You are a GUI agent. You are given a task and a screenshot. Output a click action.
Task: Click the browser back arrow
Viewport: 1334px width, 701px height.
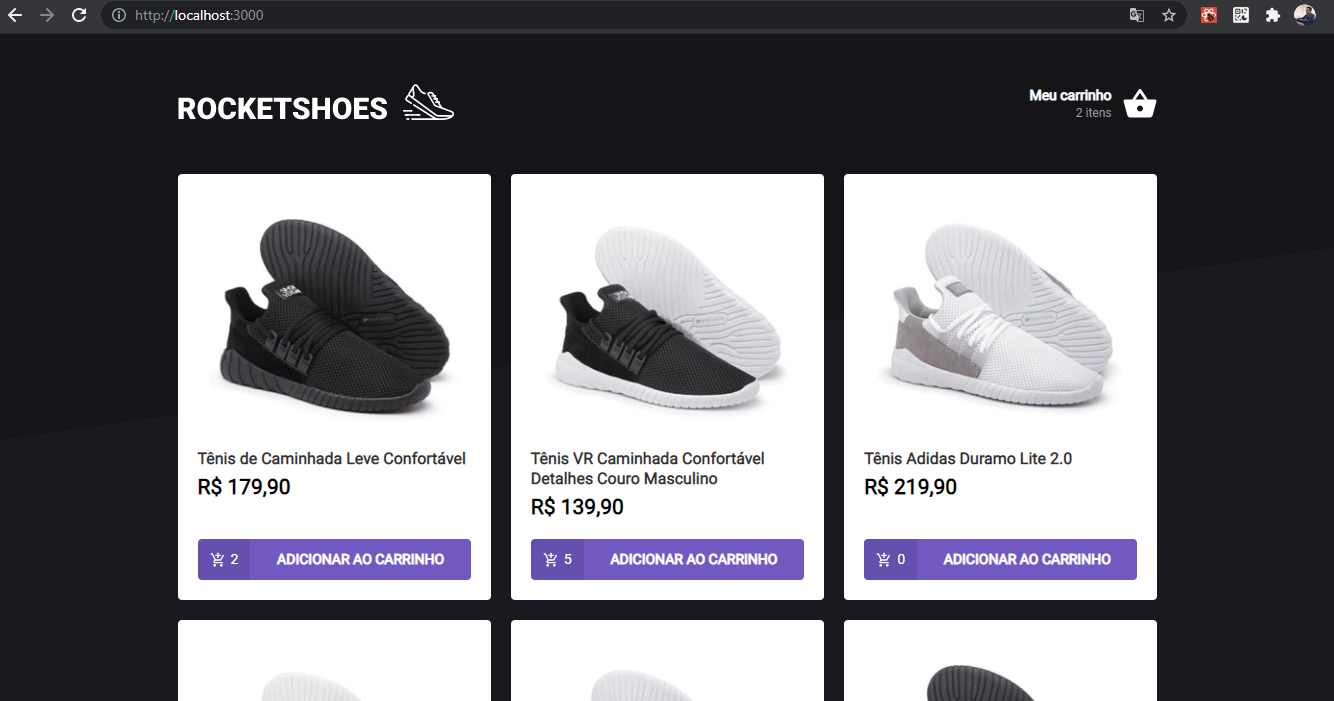tap(15, 15)
